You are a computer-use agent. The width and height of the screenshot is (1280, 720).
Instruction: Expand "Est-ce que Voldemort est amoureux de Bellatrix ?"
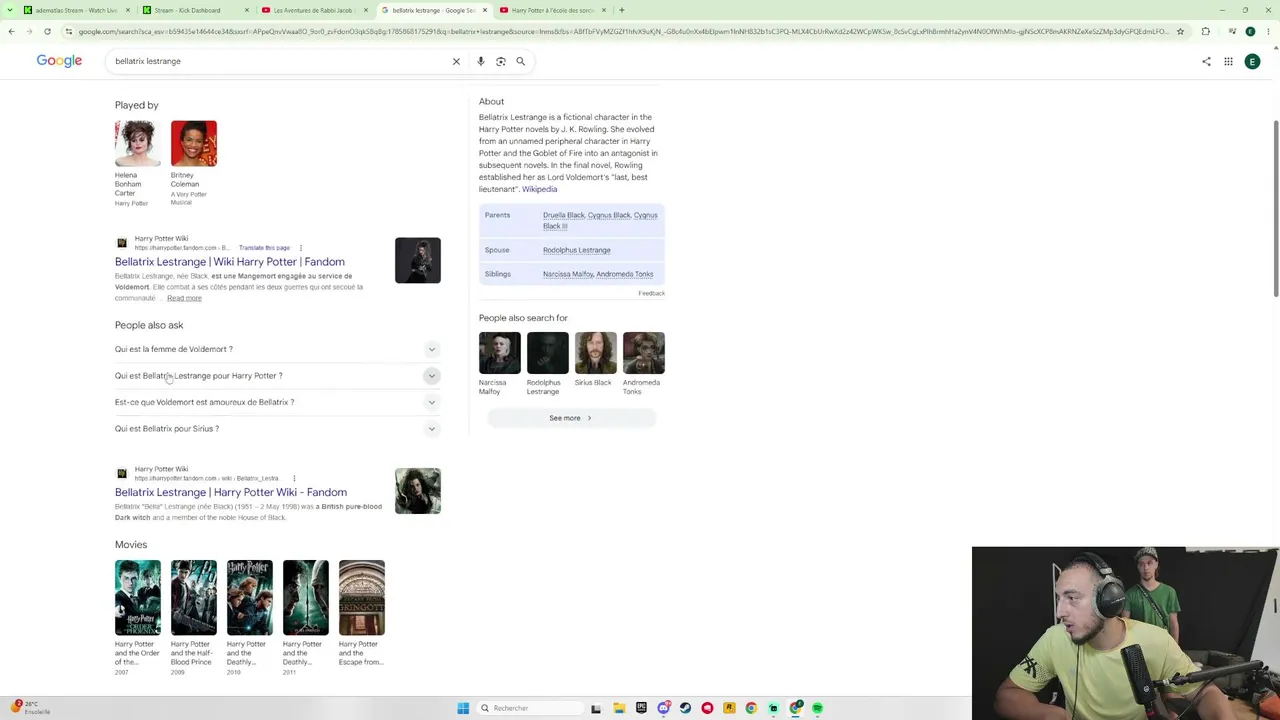point(277,402)
